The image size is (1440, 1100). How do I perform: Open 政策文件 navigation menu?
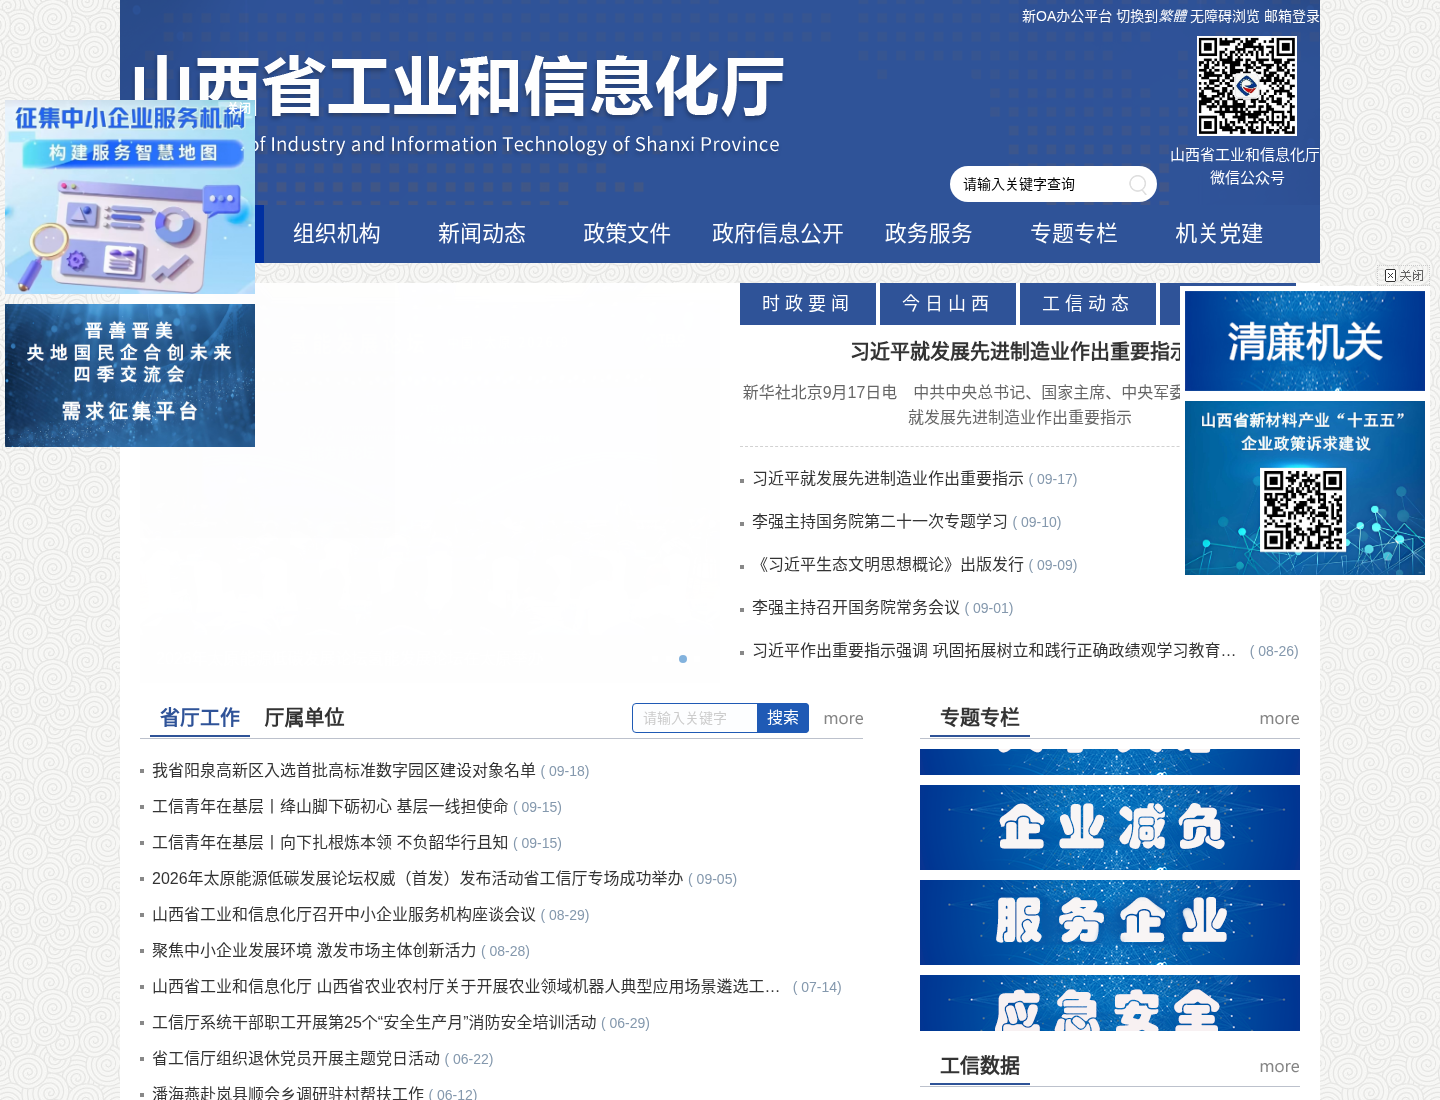627,234
